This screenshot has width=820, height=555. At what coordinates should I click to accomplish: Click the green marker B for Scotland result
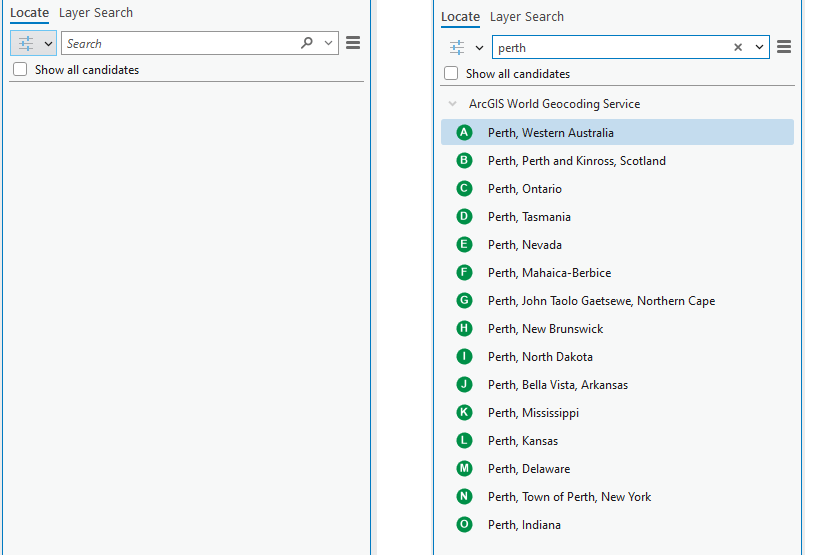click(x=463, y=161)
